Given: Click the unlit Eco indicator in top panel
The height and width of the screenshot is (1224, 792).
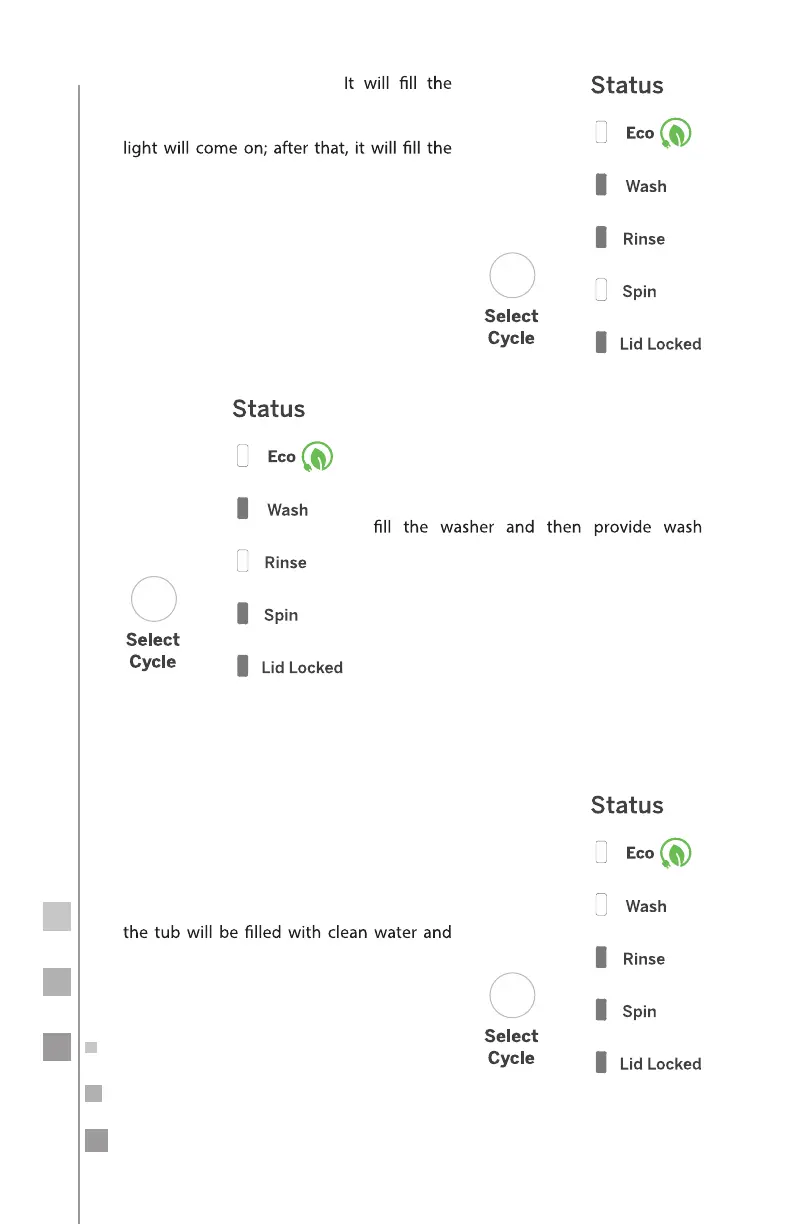Looking at the screenshot, I should 601,132.
